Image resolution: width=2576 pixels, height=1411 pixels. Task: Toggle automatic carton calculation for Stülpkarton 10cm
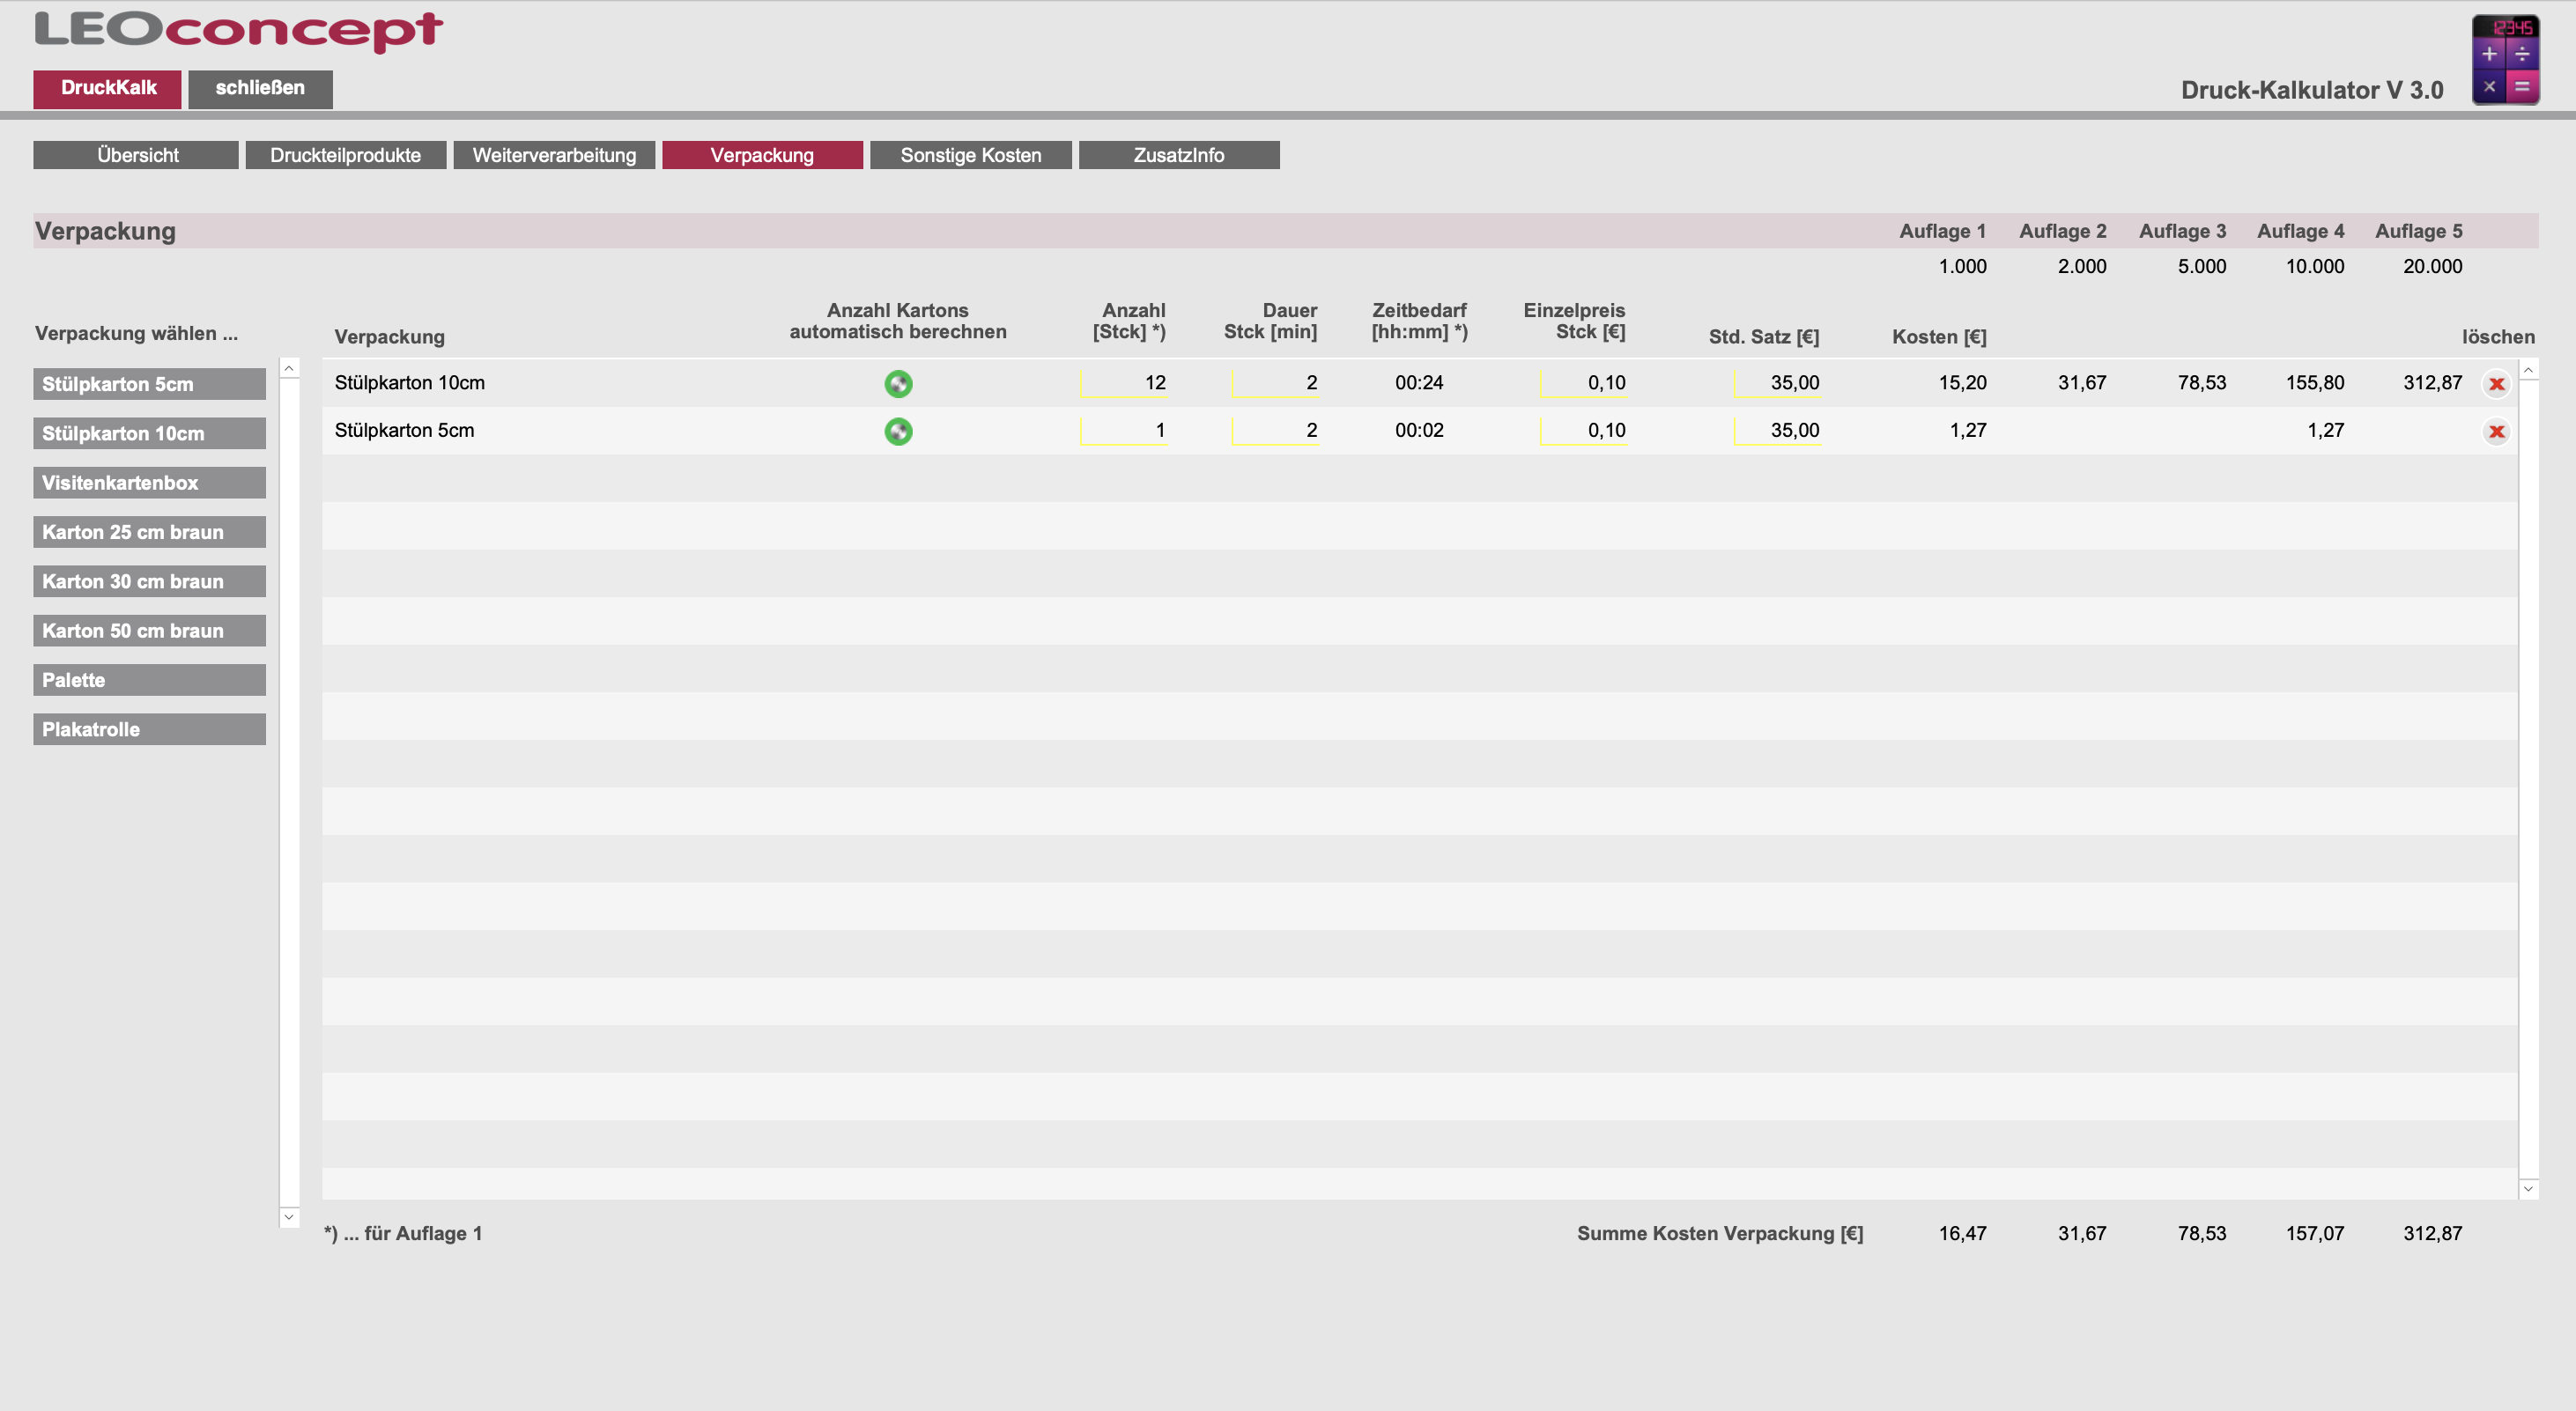(898, 384)
